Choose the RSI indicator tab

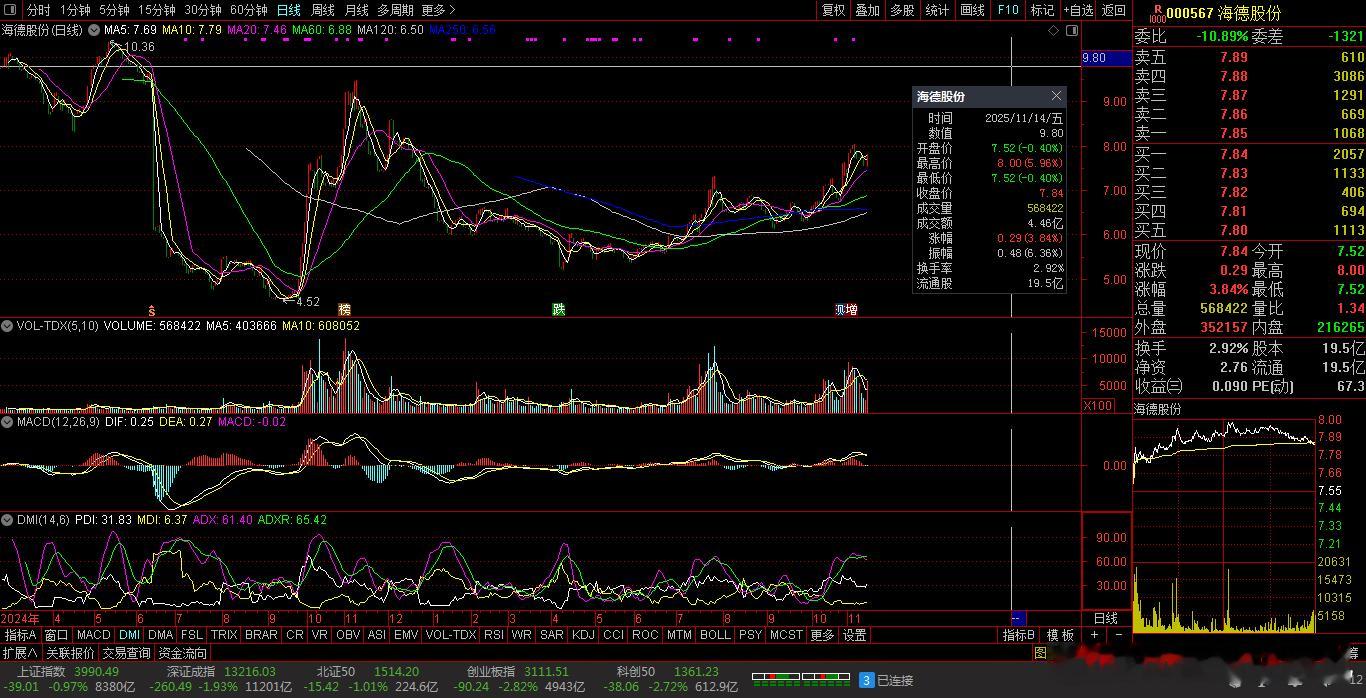493,635
